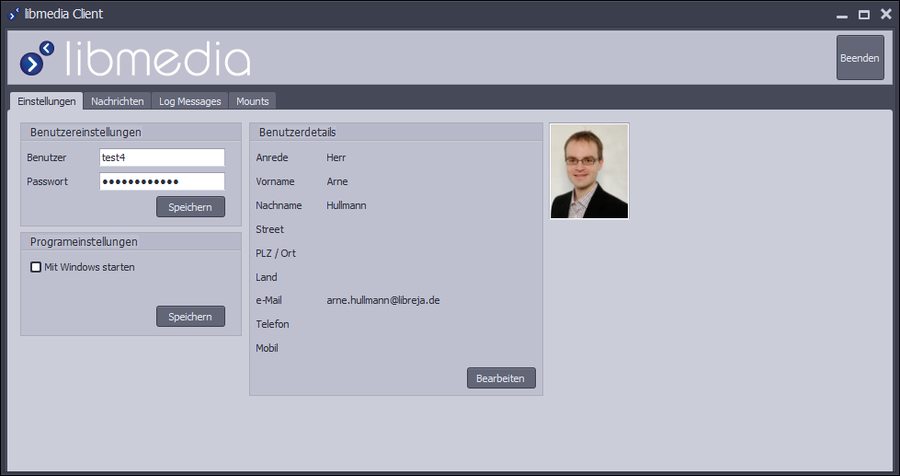
Task: Click the email arne.hullmann@libreja.de
Action: pyautogui.click(x=383, y=300)
